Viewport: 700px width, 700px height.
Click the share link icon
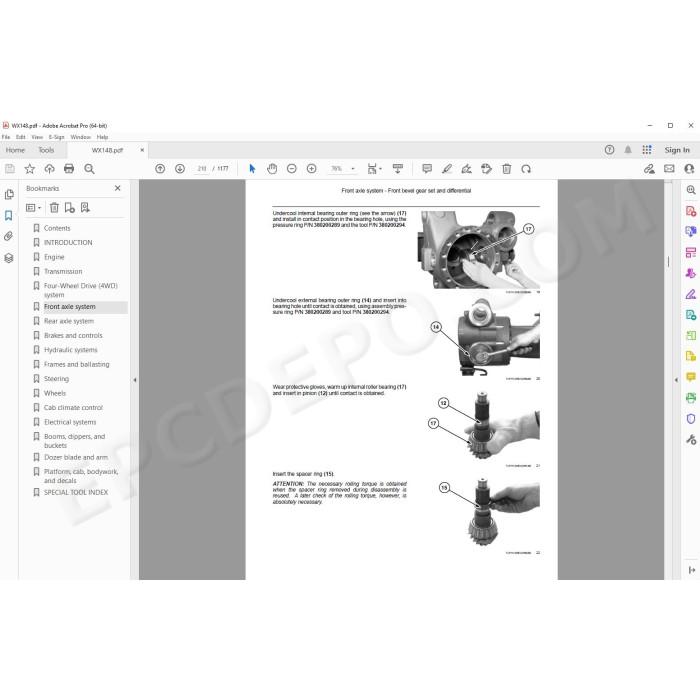coord(649,169)
